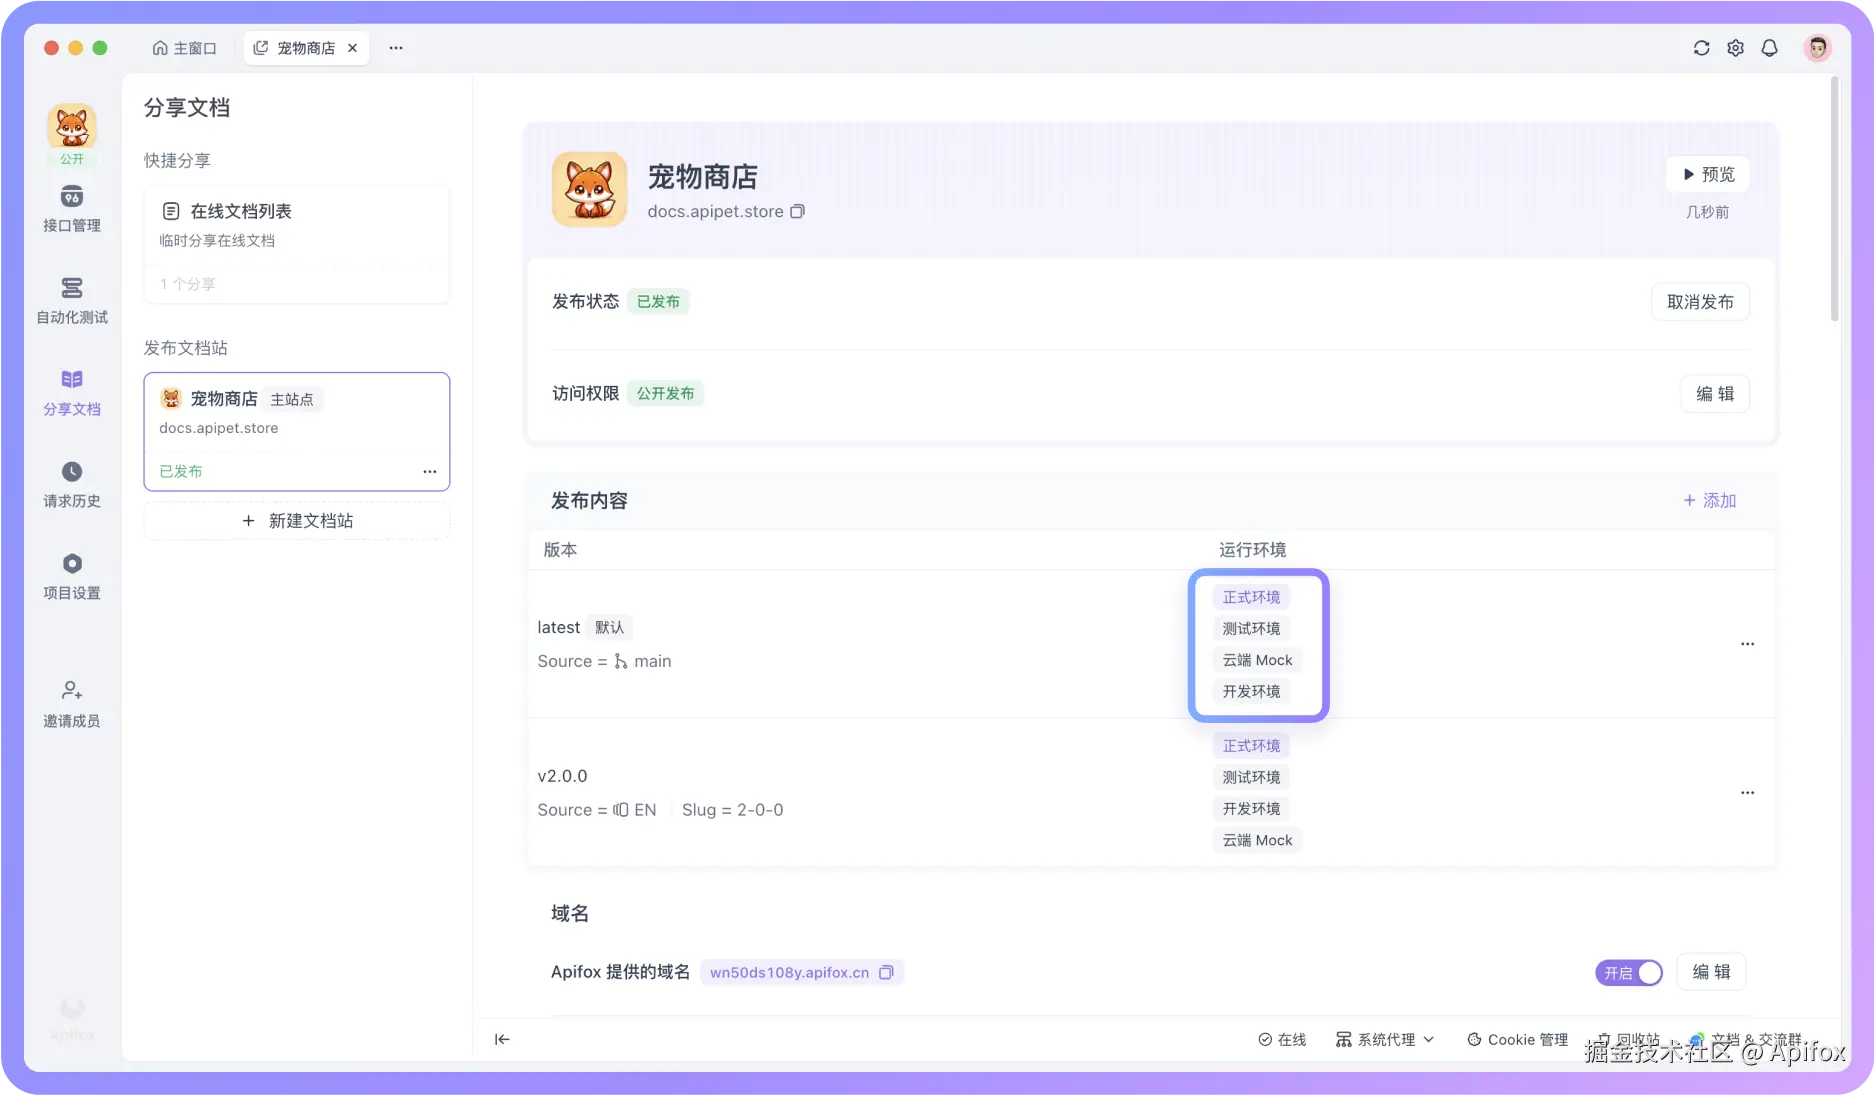Click the 正式环境 tag in latest row
The height and width of the screenshot is (1095, 1874).
[1251, 597]
